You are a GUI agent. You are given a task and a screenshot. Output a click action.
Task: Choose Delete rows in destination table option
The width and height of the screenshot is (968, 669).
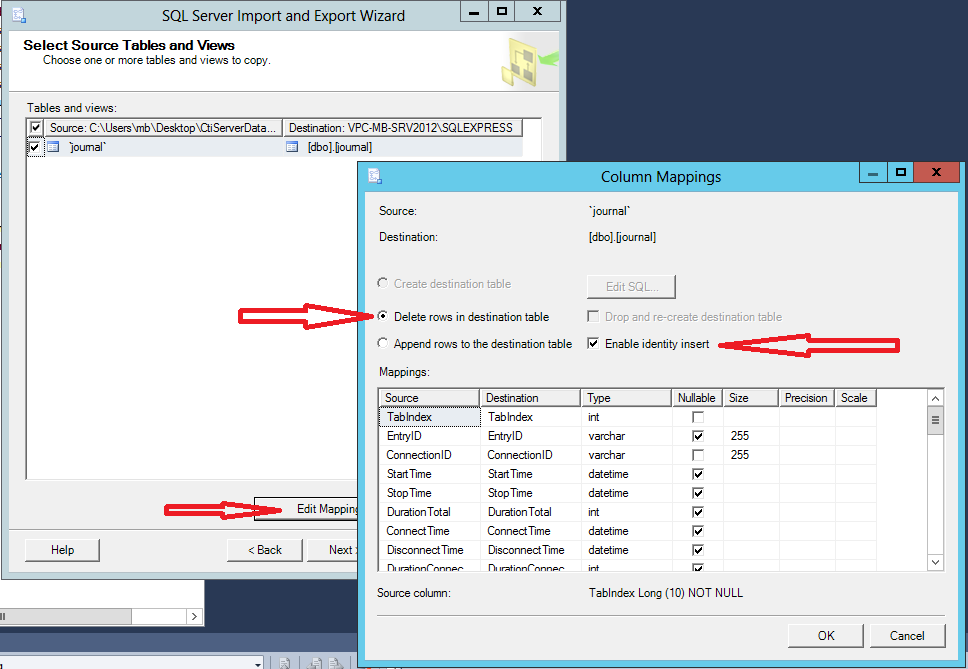[x=384, y=317]
